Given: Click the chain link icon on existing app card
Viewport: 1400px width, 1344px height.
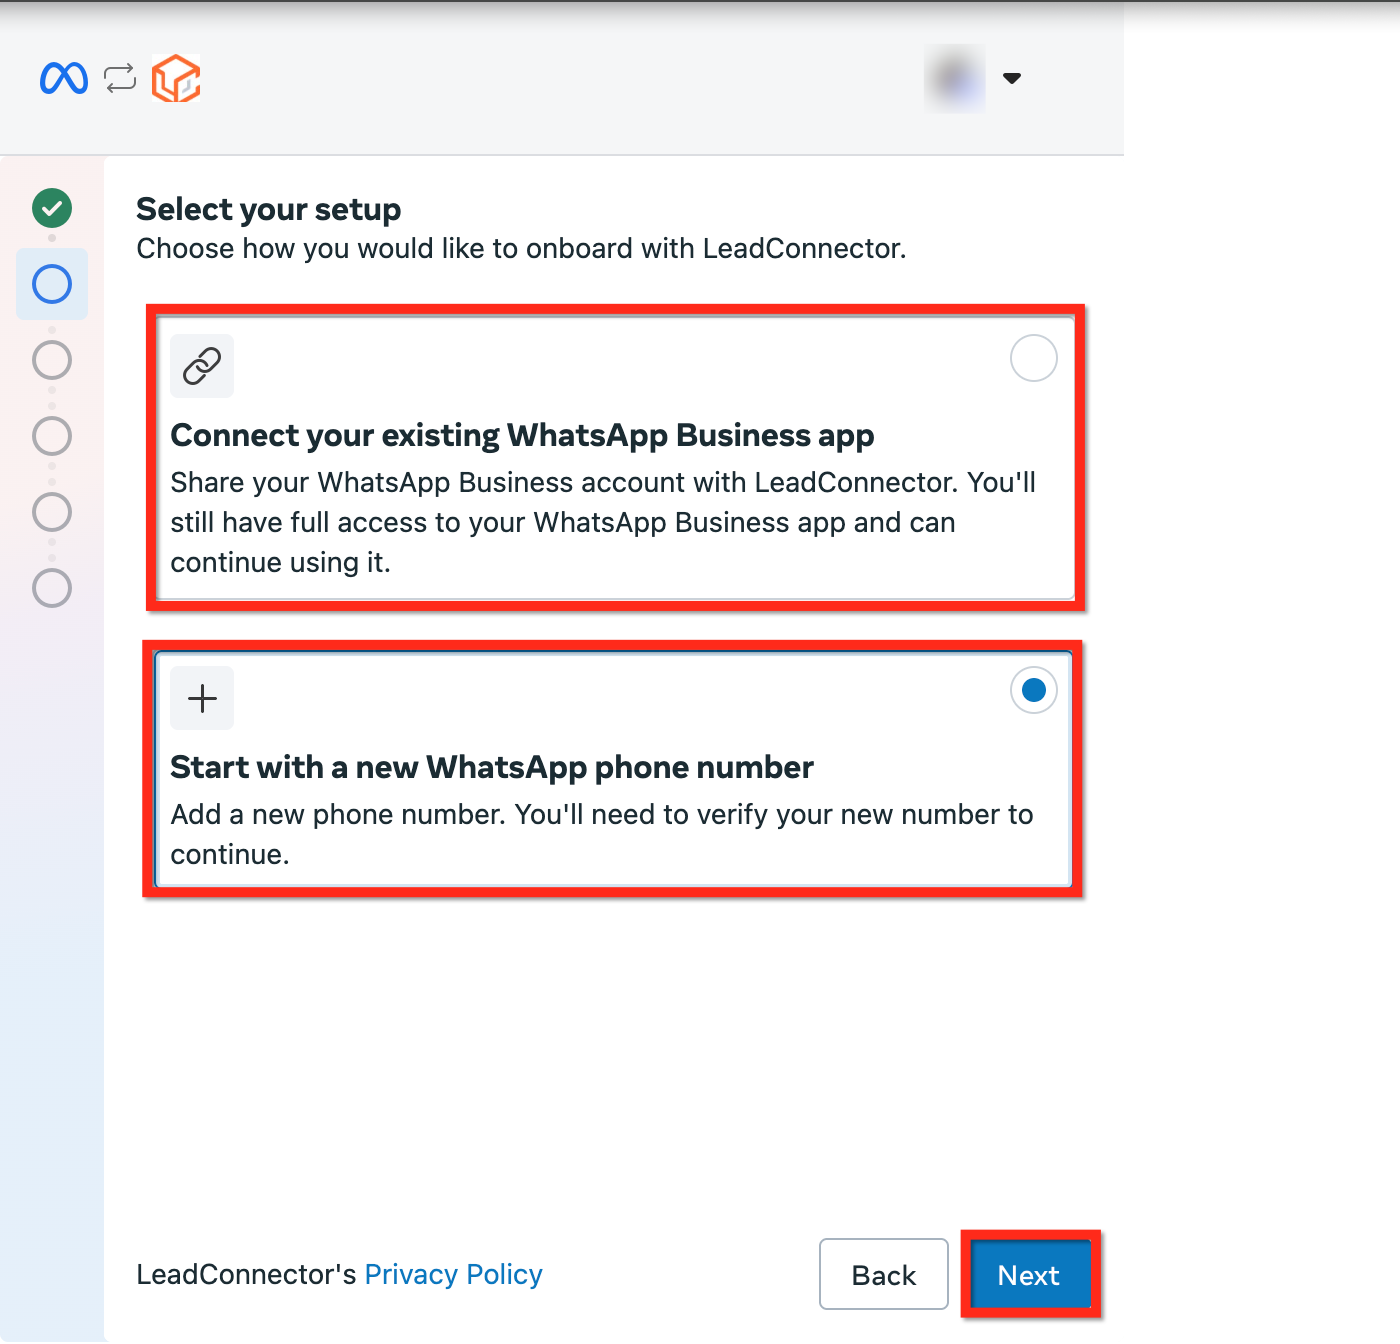Looking at the screenshot, I should (202, 366).
